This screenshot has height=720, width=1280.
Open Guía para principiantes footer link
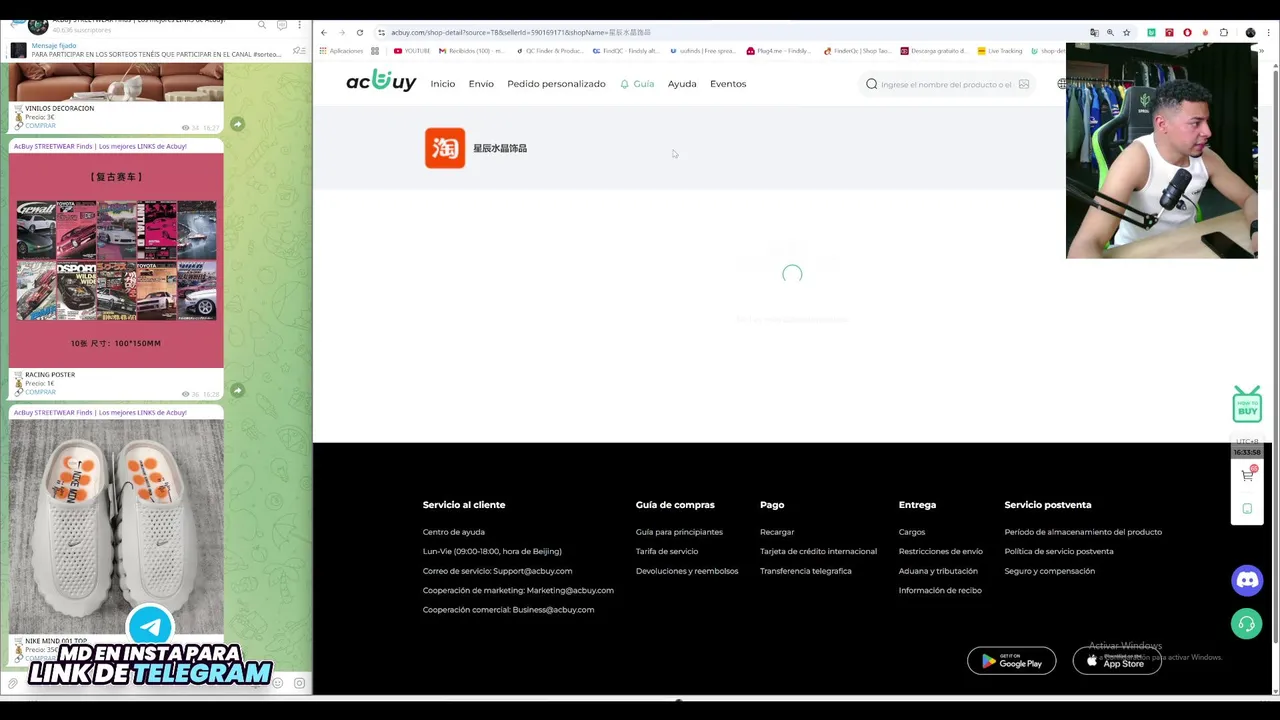point(679,532)
